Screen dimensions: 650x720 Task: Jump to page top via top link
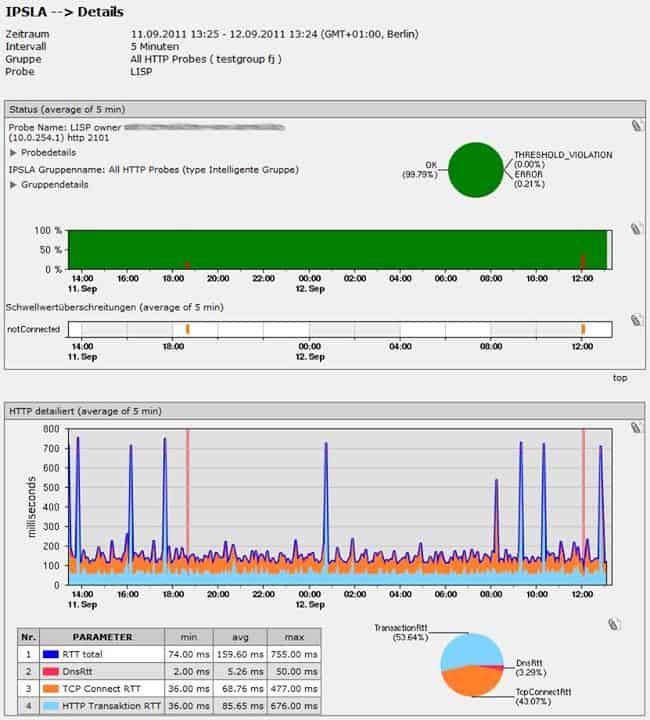[x=620, y=378]
